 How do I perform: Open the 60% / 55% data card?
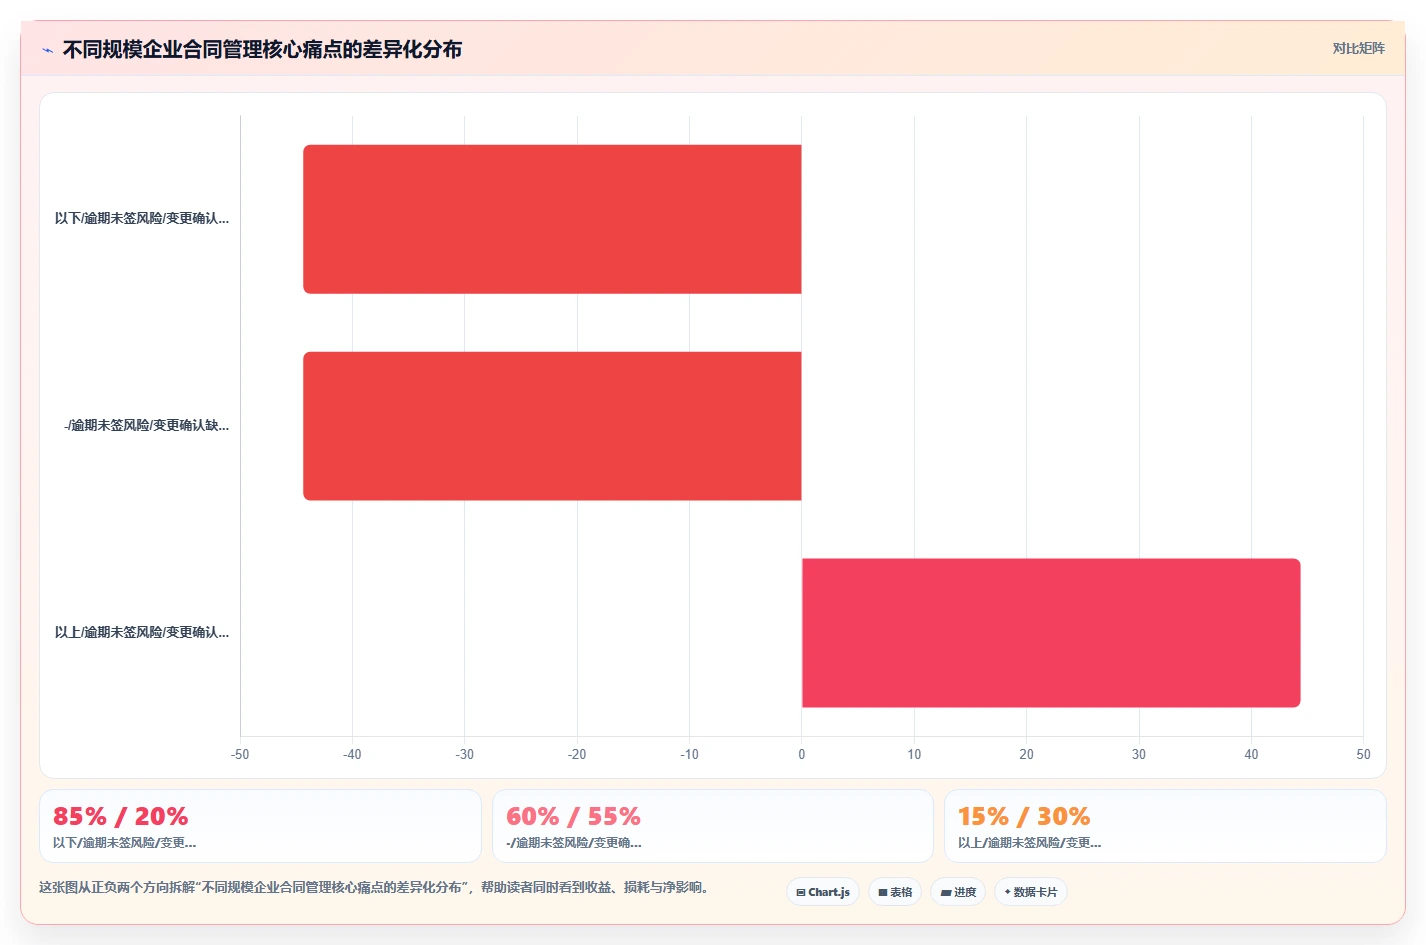(712, 826)
